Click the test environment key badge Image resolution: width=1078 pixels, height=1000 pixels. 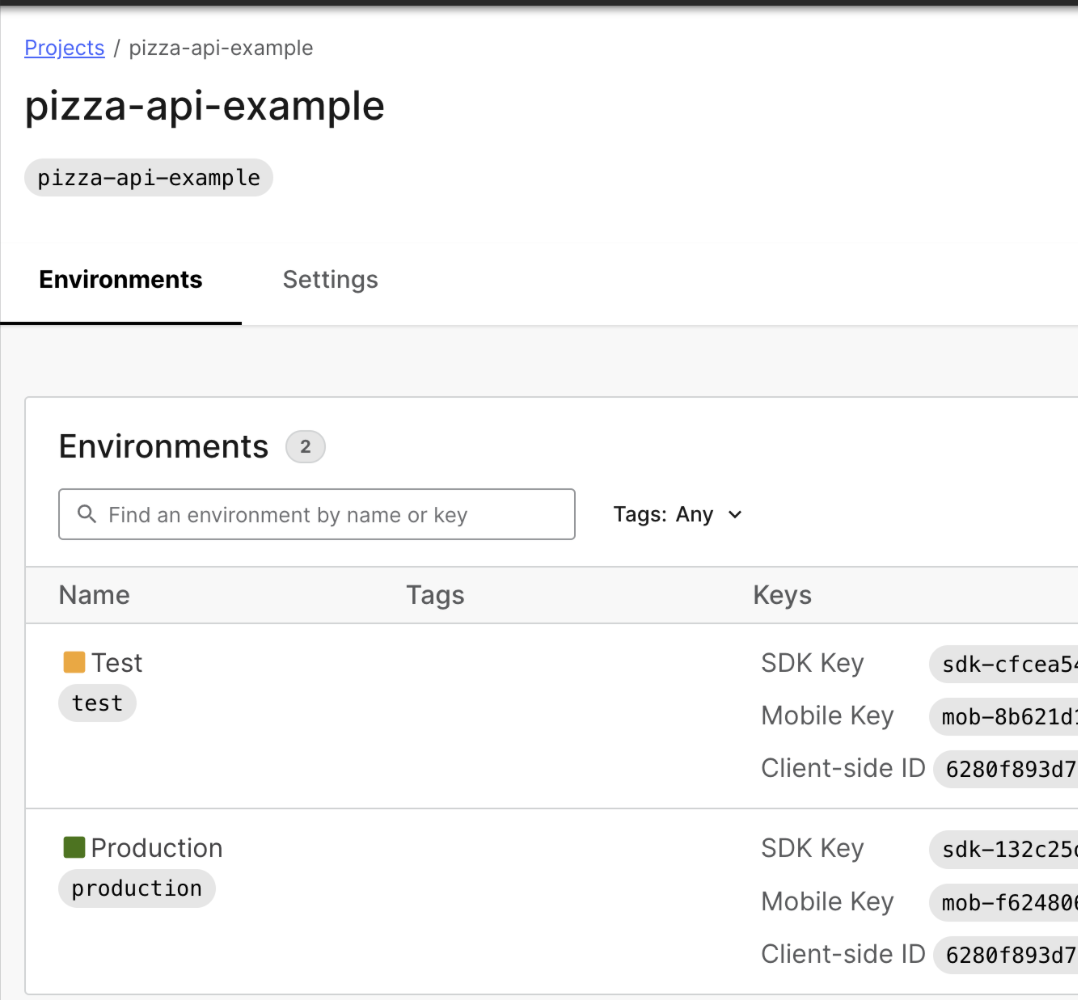97,703
